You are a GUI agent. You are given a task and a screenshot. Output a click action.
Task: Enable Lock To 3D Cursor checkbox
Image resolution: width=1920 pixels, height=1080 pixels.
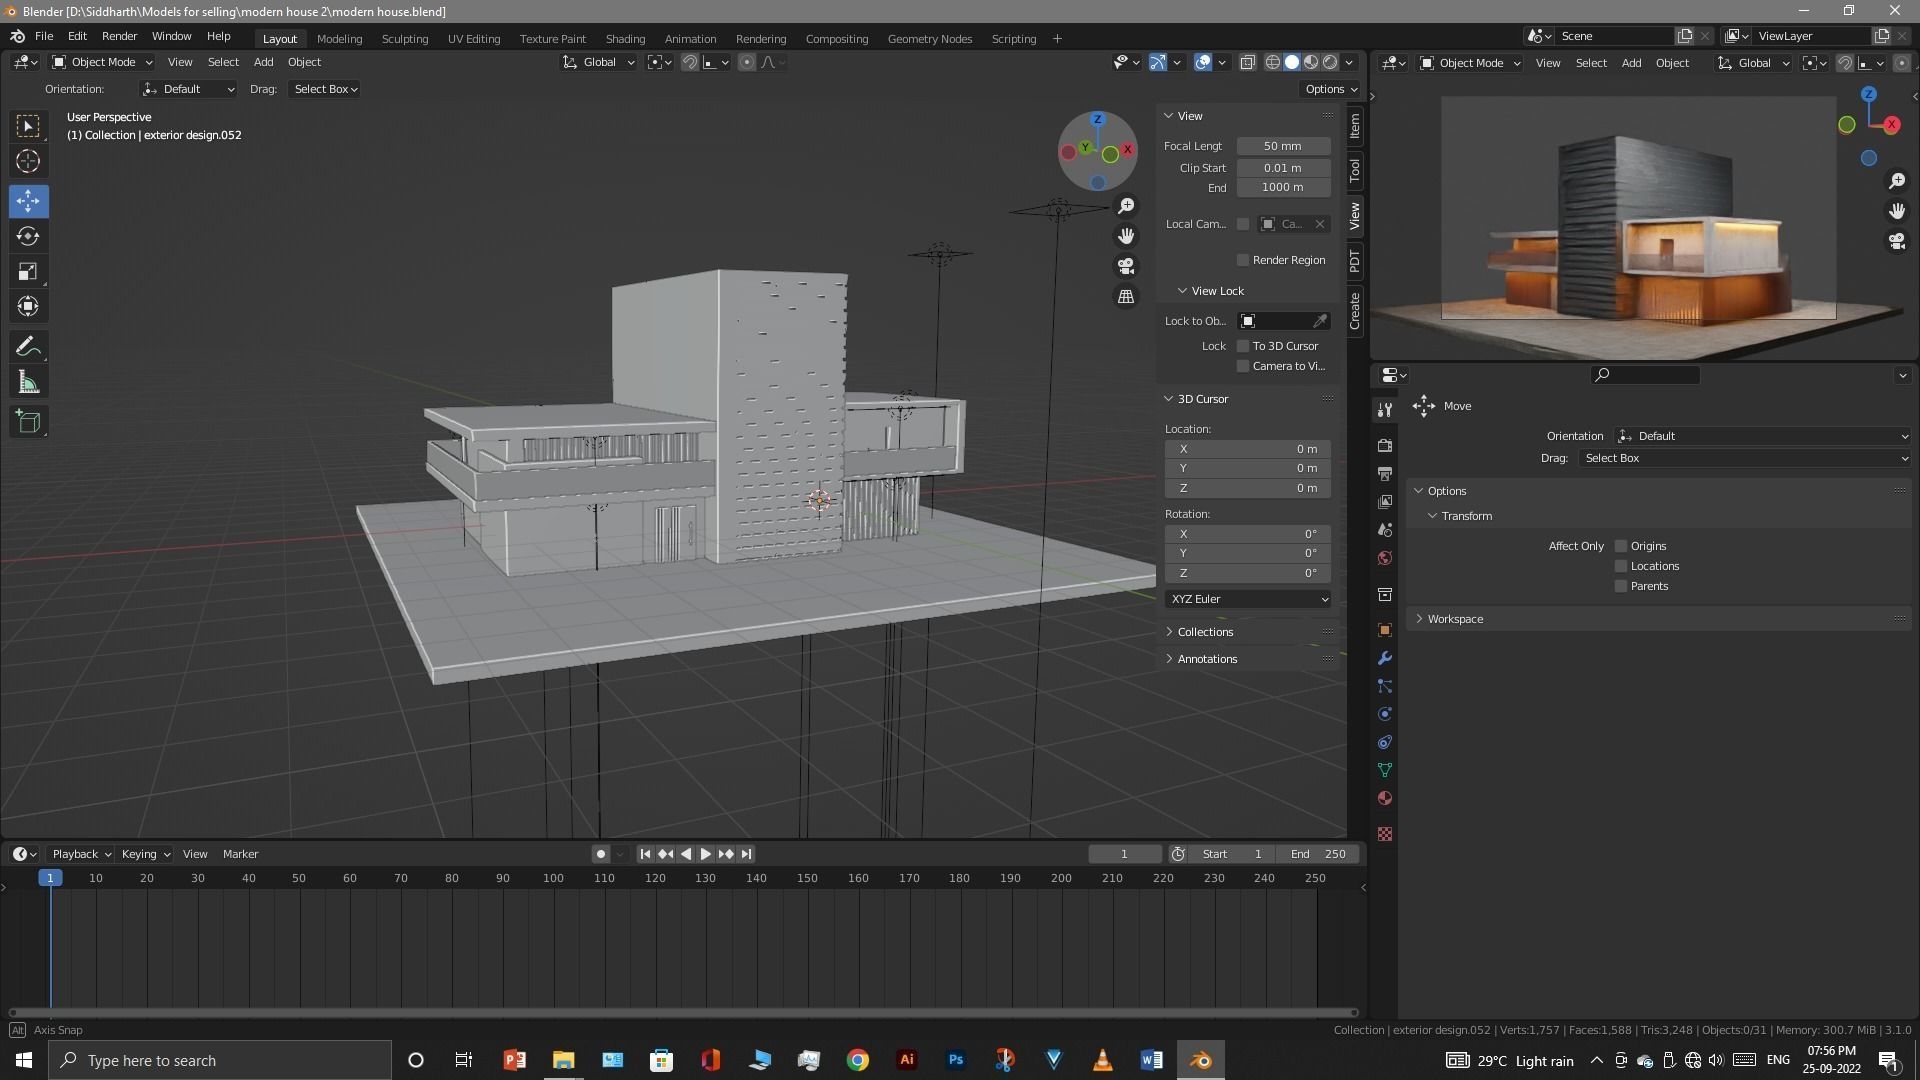[x=1243, y=346]
